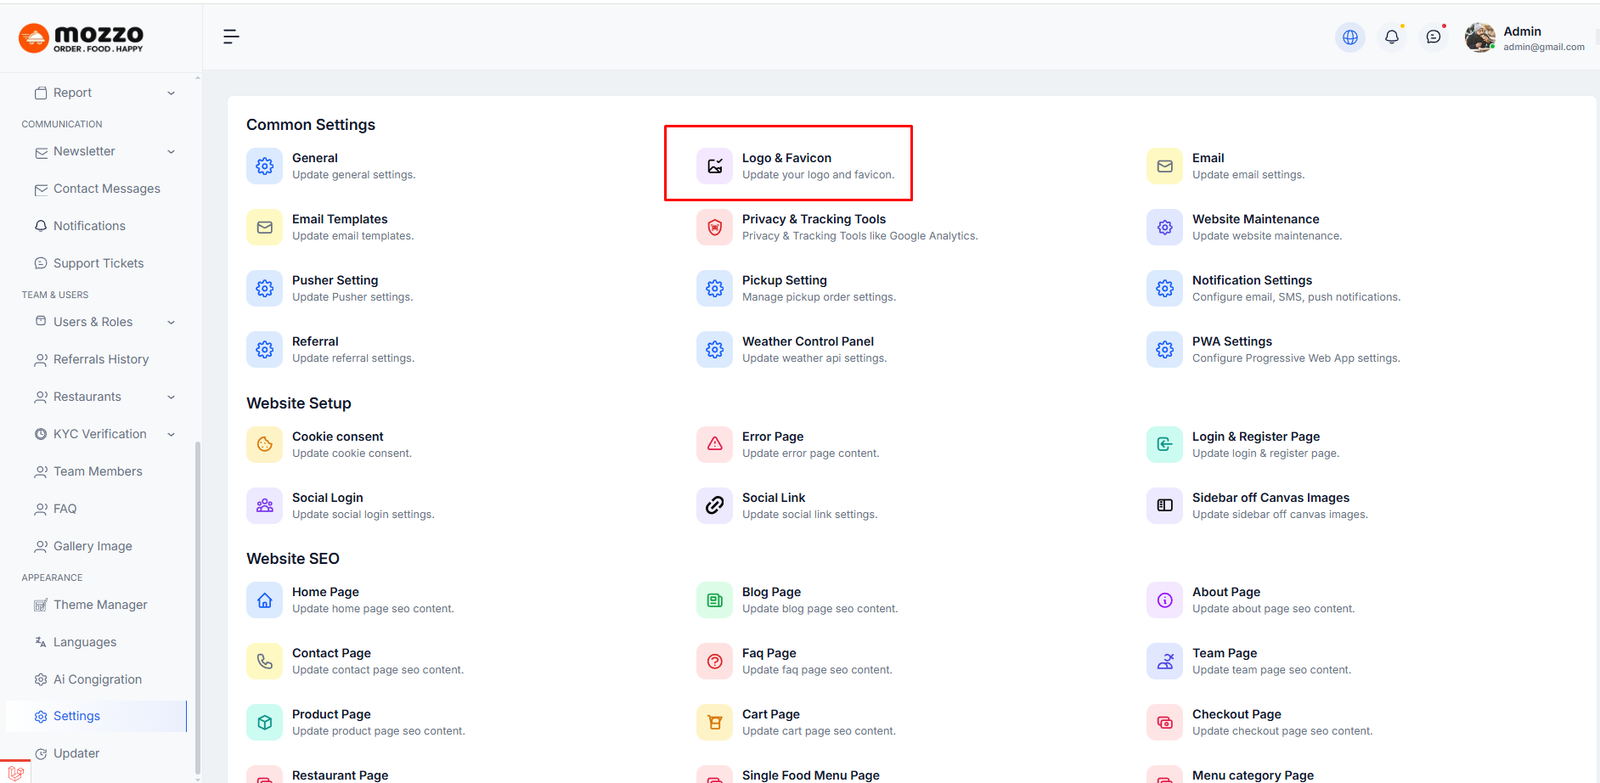1600x783 pixels.
Task: Click the admin@gmail.com email text
Action: coord(1544,47)
